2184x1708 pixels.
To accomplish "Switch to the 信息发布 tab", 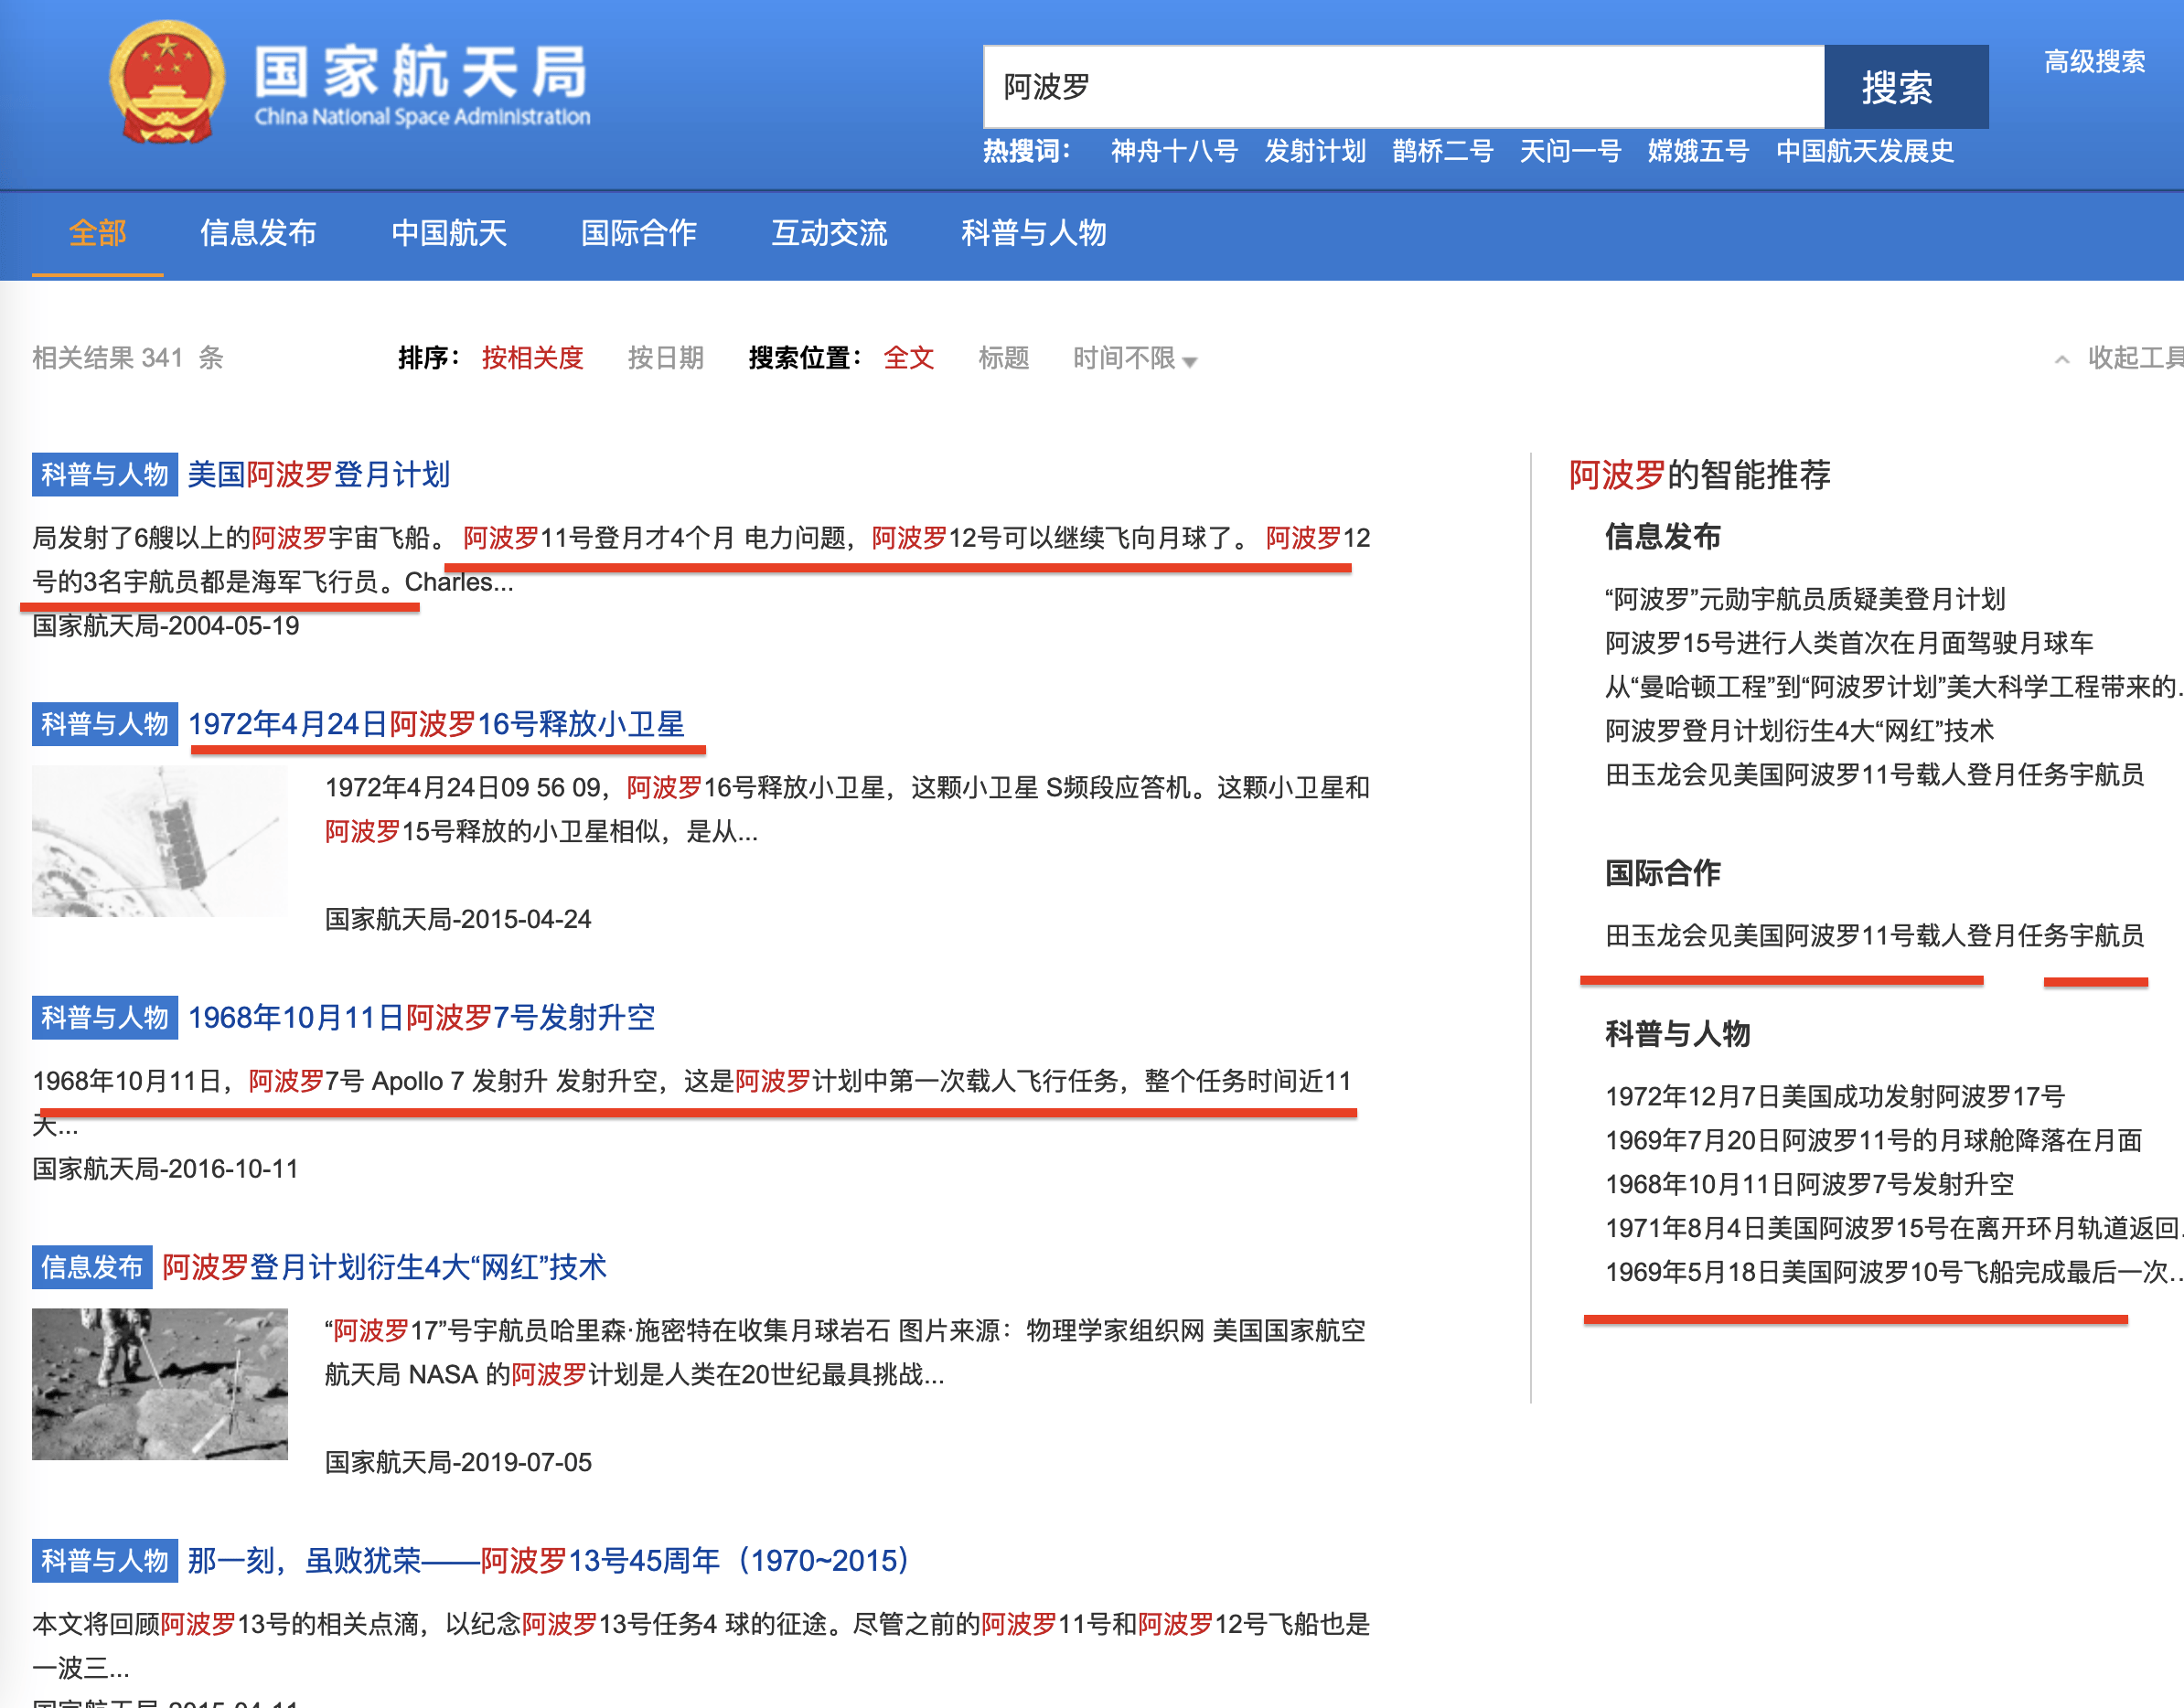I will [x=258, y=233].
